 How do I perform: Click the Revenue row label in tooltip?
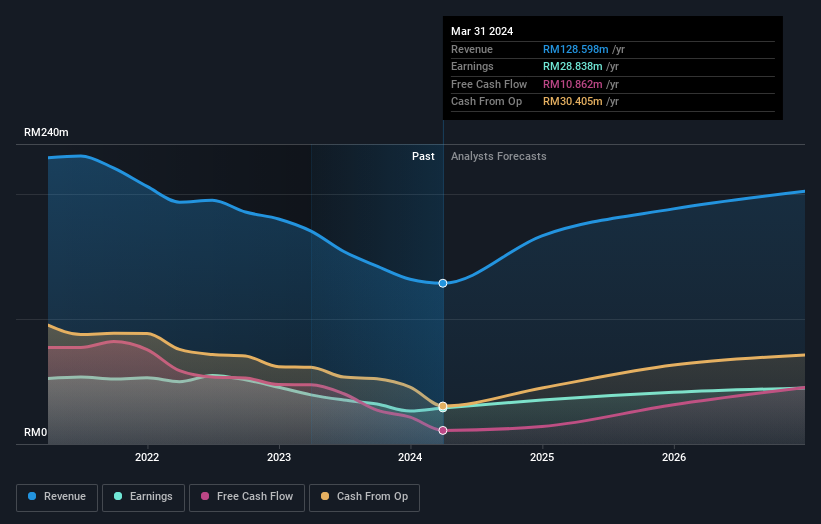472,49
